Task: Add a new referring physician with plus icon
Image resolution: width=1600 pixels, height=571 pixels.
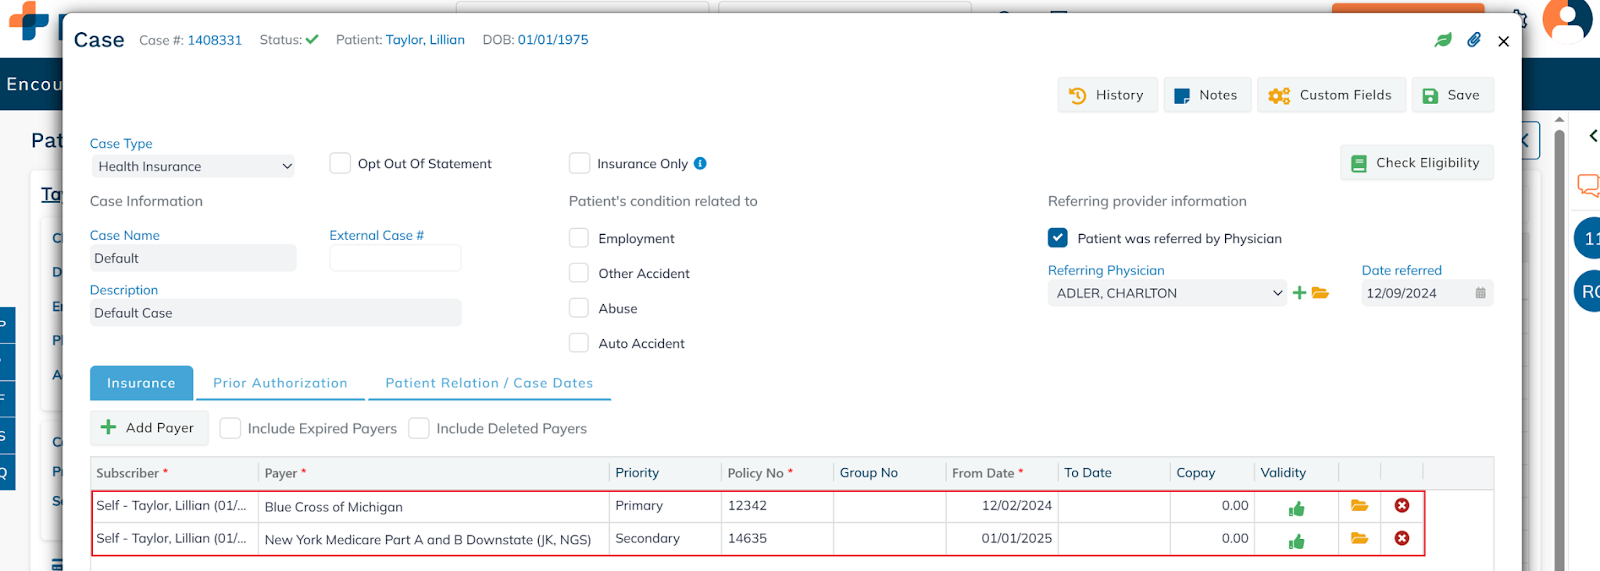Action: click(x=1299, y=293)
